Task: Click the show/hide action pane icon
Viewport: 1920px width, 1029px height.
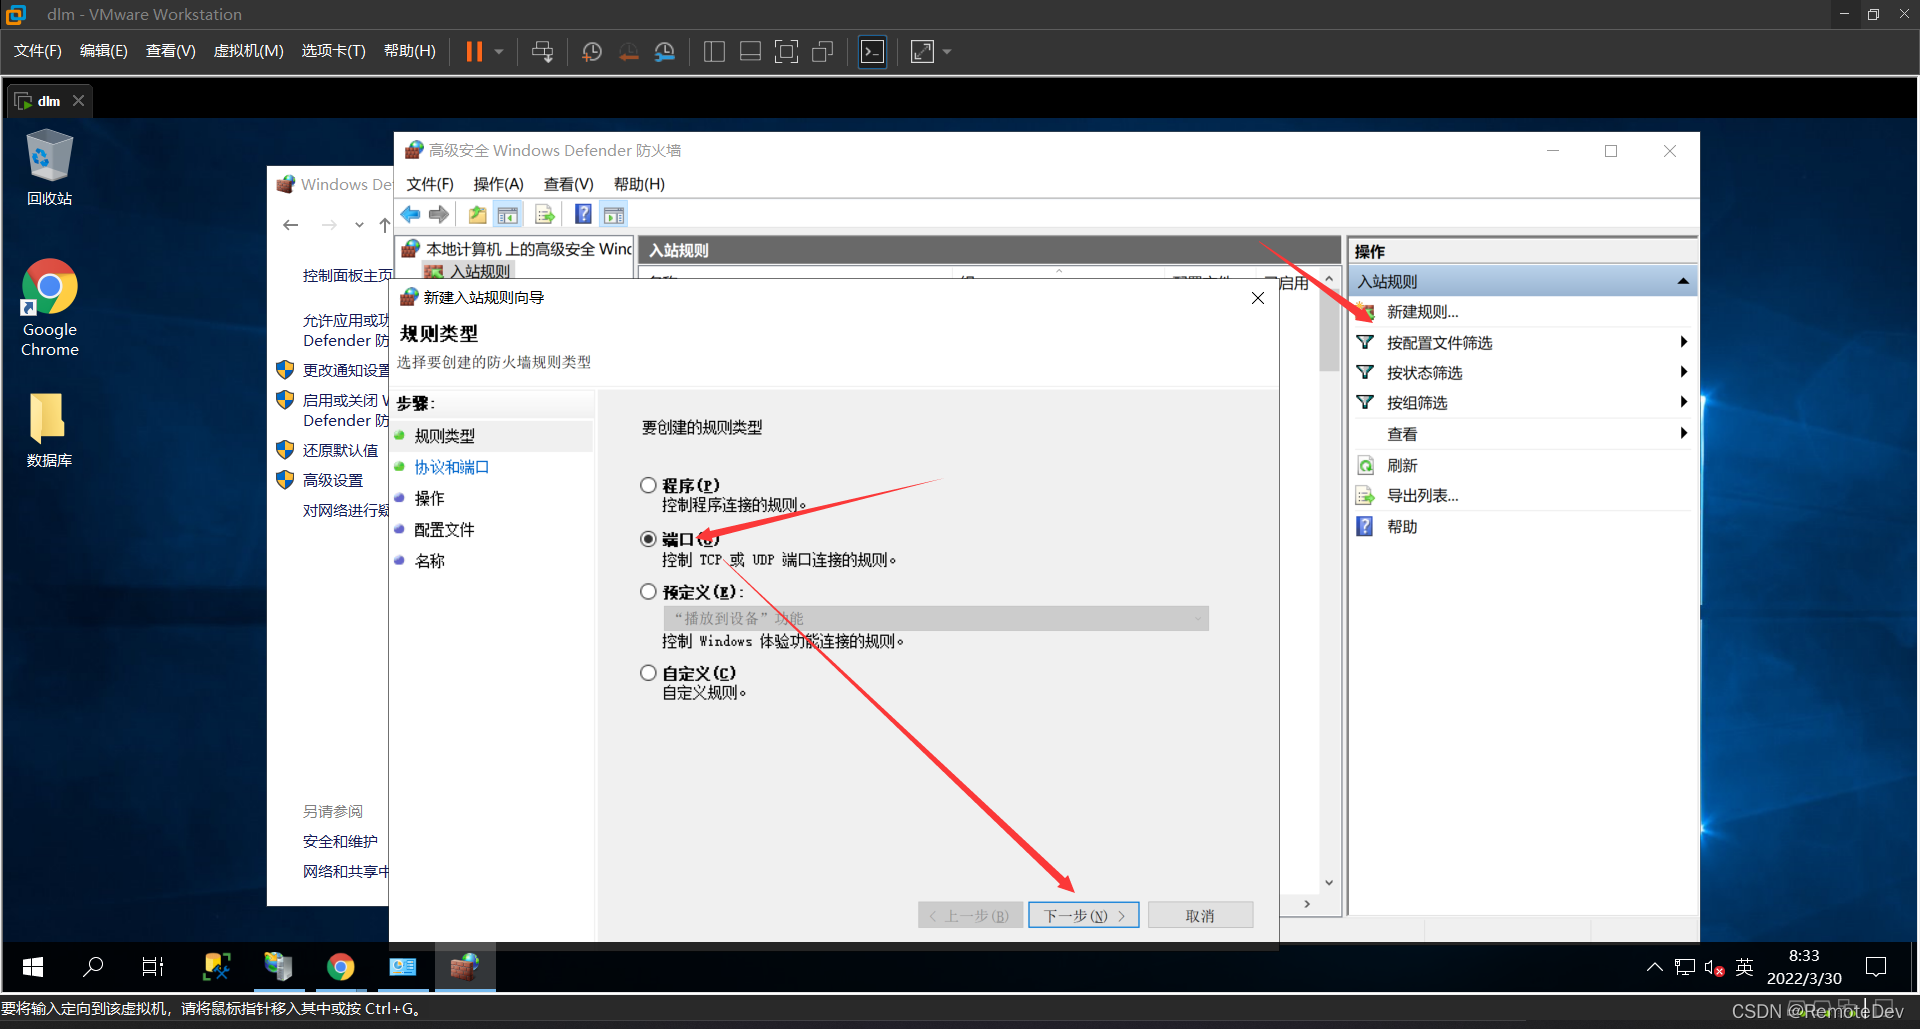Action: click(x=614, y=214)
